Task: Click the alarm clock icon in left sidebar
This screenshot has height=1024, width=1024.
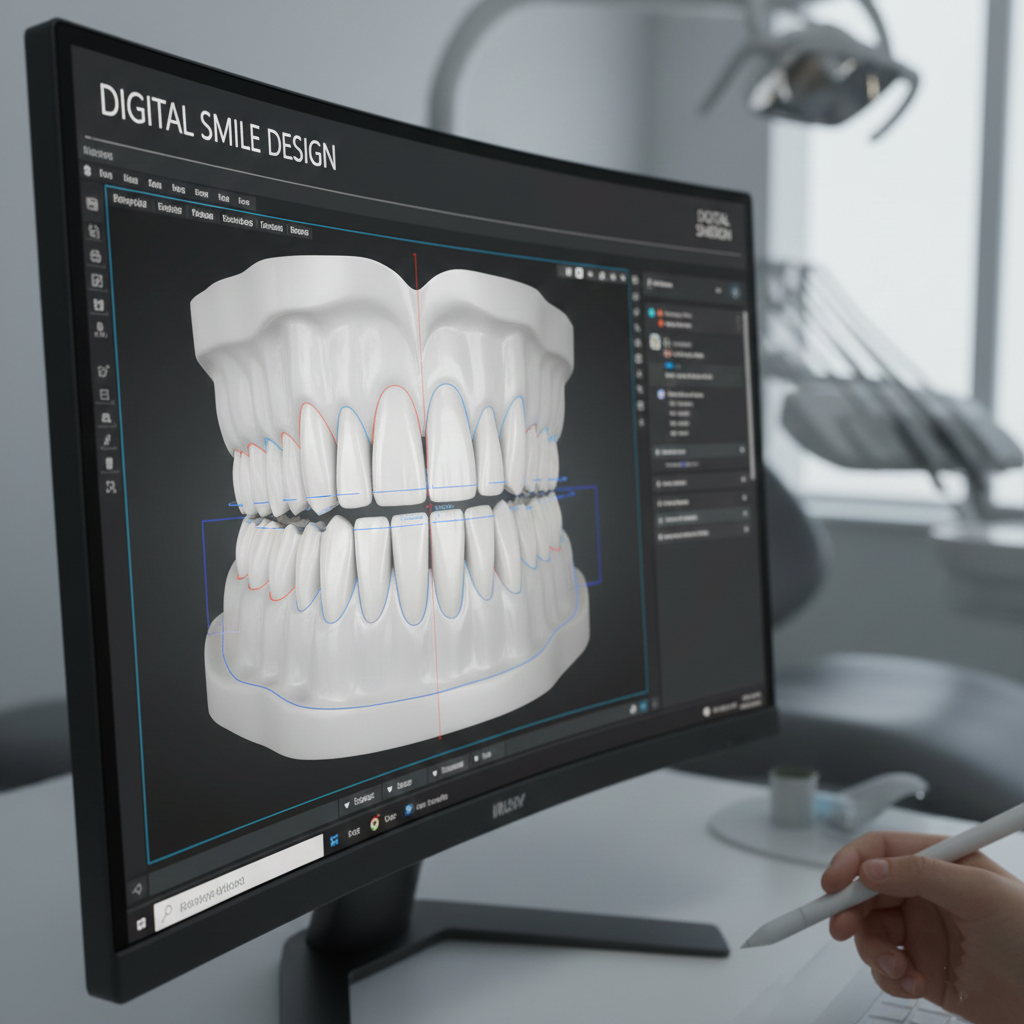Action: pos(103,372)
